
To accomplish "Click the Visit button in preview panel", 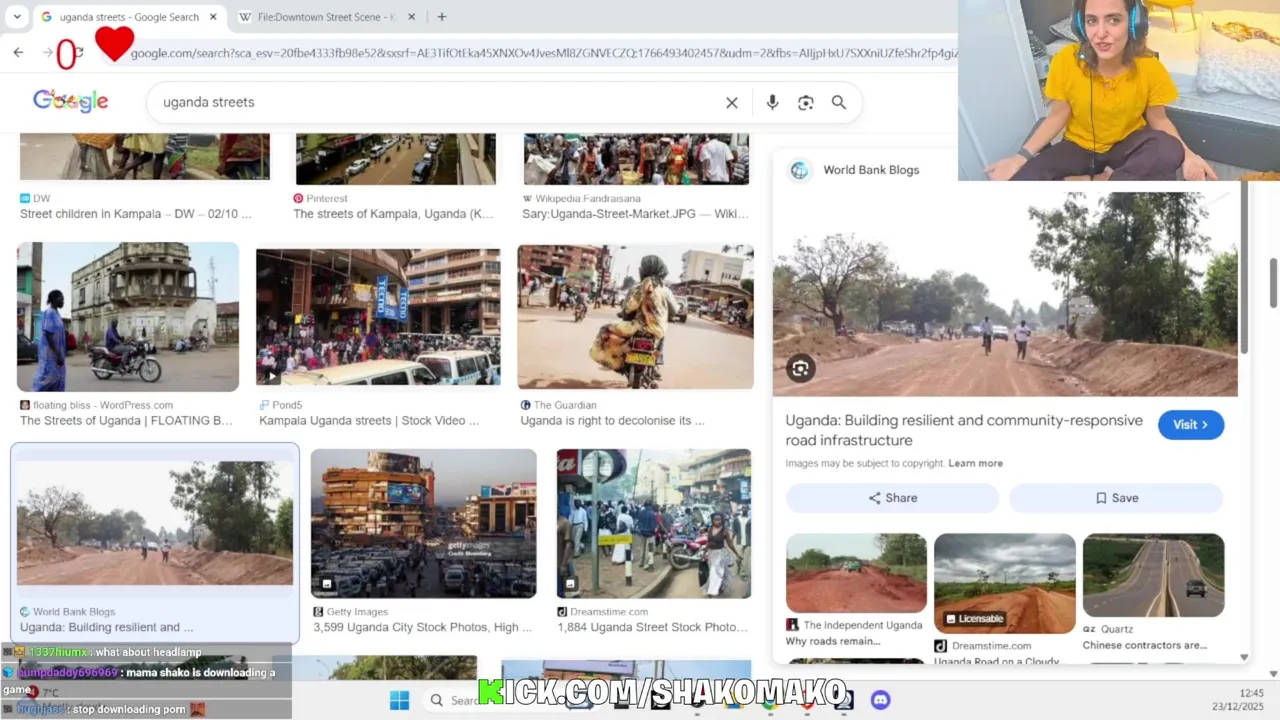I will click(x=1191, y=425).
